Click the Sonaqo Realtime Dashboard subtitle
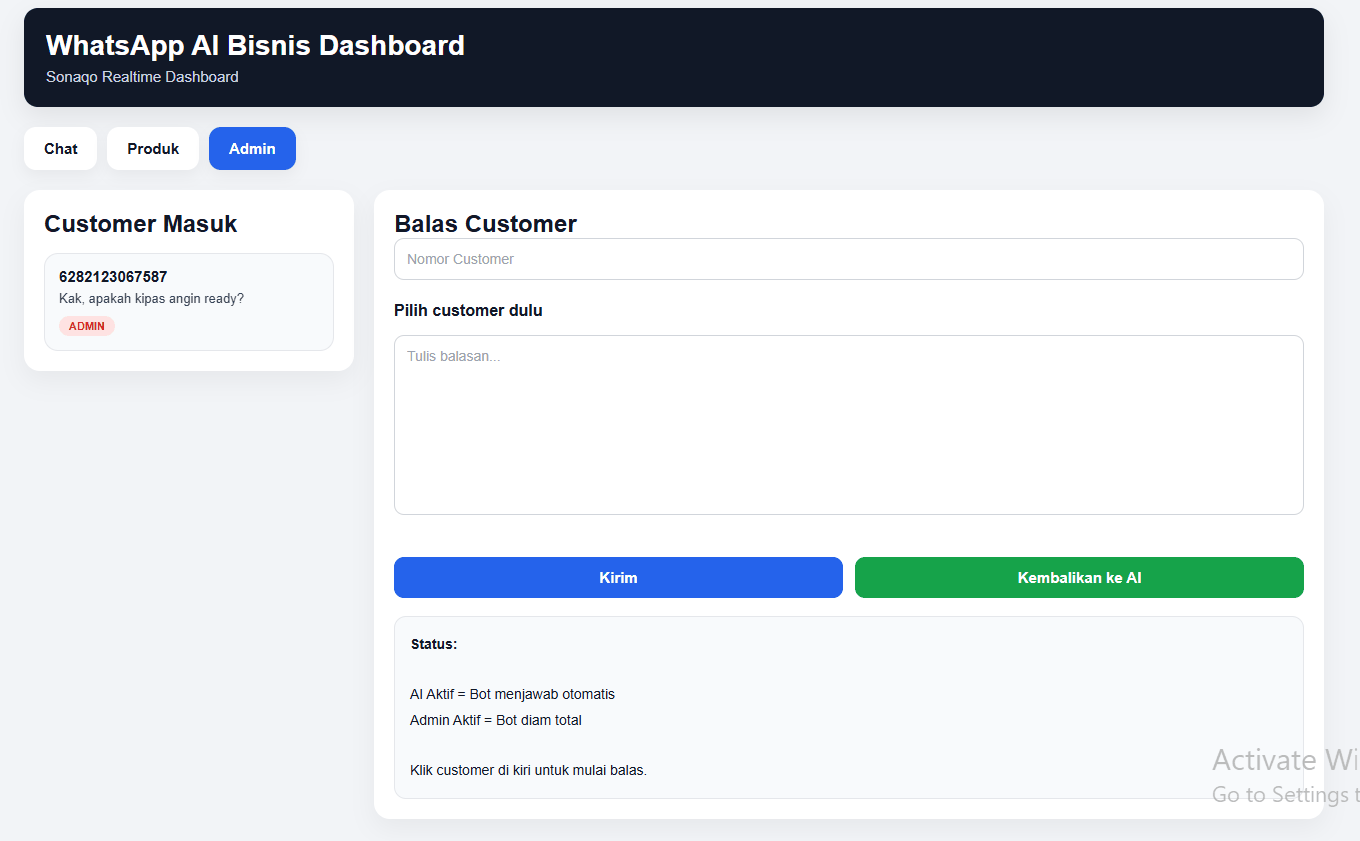1360x841 pixels. click(x=142, y=77)
